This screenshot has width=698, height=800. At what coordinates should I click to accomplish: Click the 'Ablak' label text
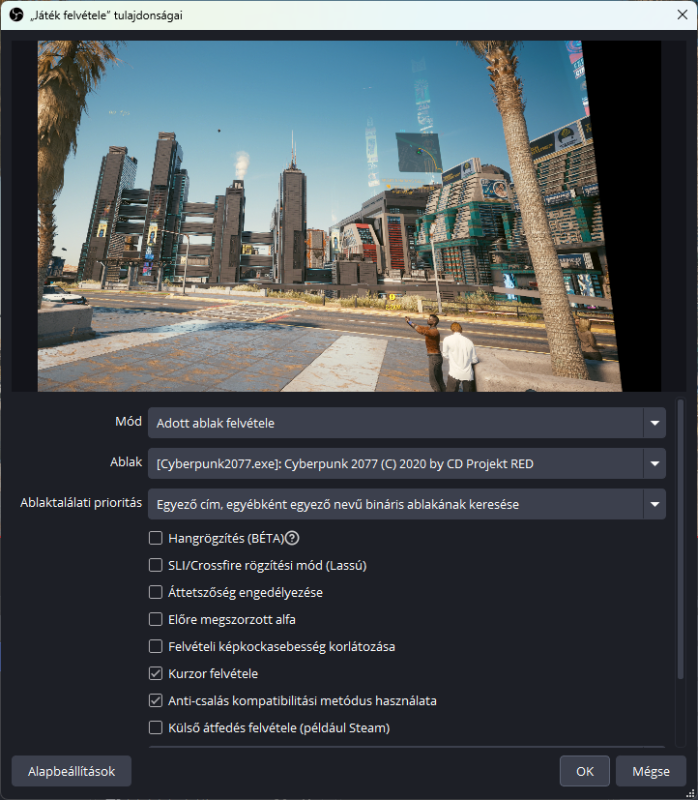tap(126, 462)
